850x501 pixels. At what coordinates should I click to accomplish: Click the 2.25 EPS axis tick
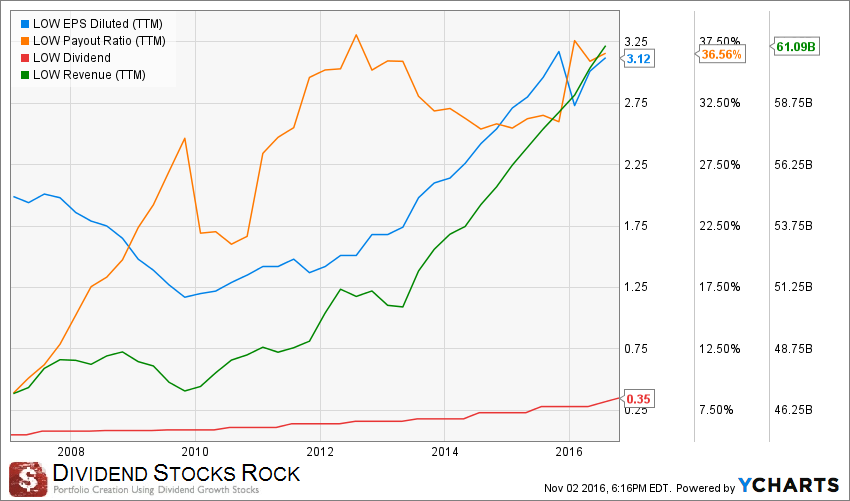[636, 164]
